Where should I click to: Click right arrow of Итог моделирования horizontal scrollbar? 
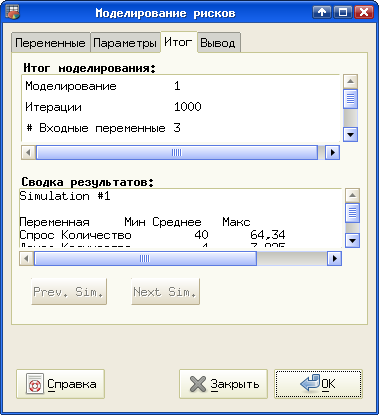pyautogui.click(x=332, y=153)
